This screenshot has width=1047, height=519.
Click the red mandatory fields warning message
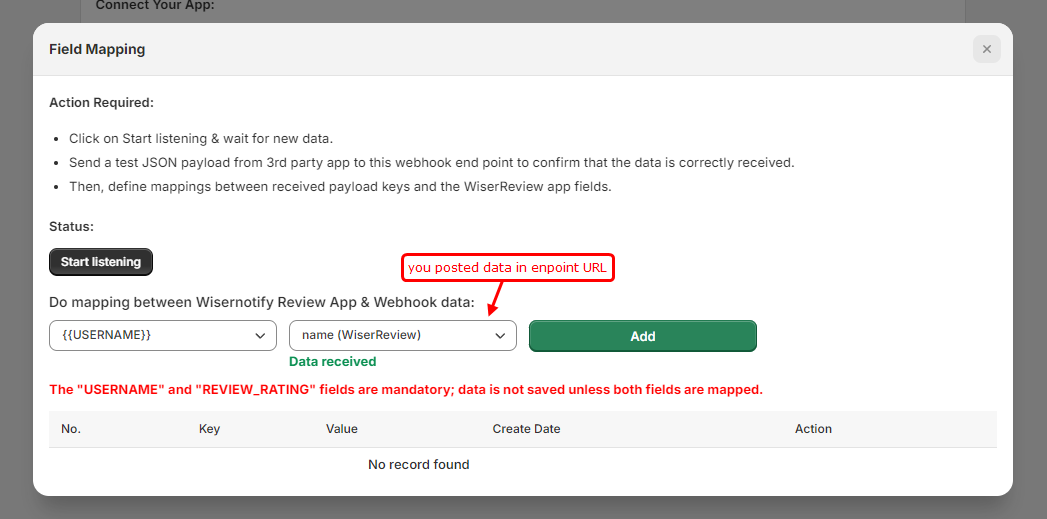pyautogui.click(x=406, y=389)
